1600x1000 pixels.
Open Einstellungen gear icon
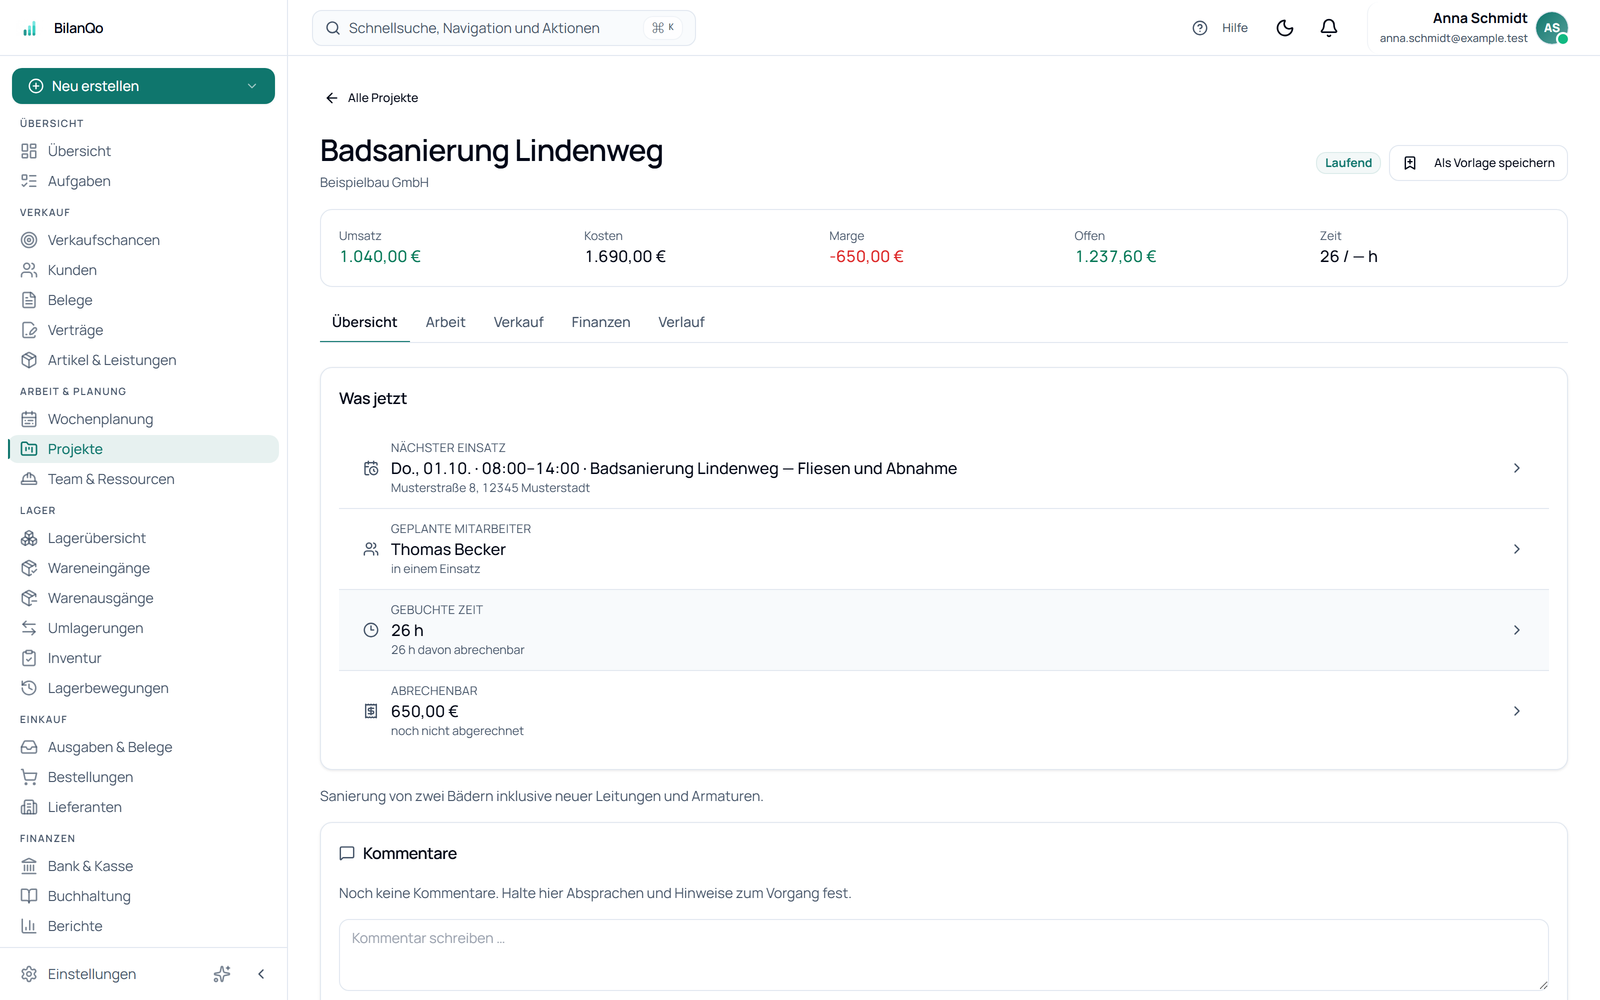pos(29,974)
